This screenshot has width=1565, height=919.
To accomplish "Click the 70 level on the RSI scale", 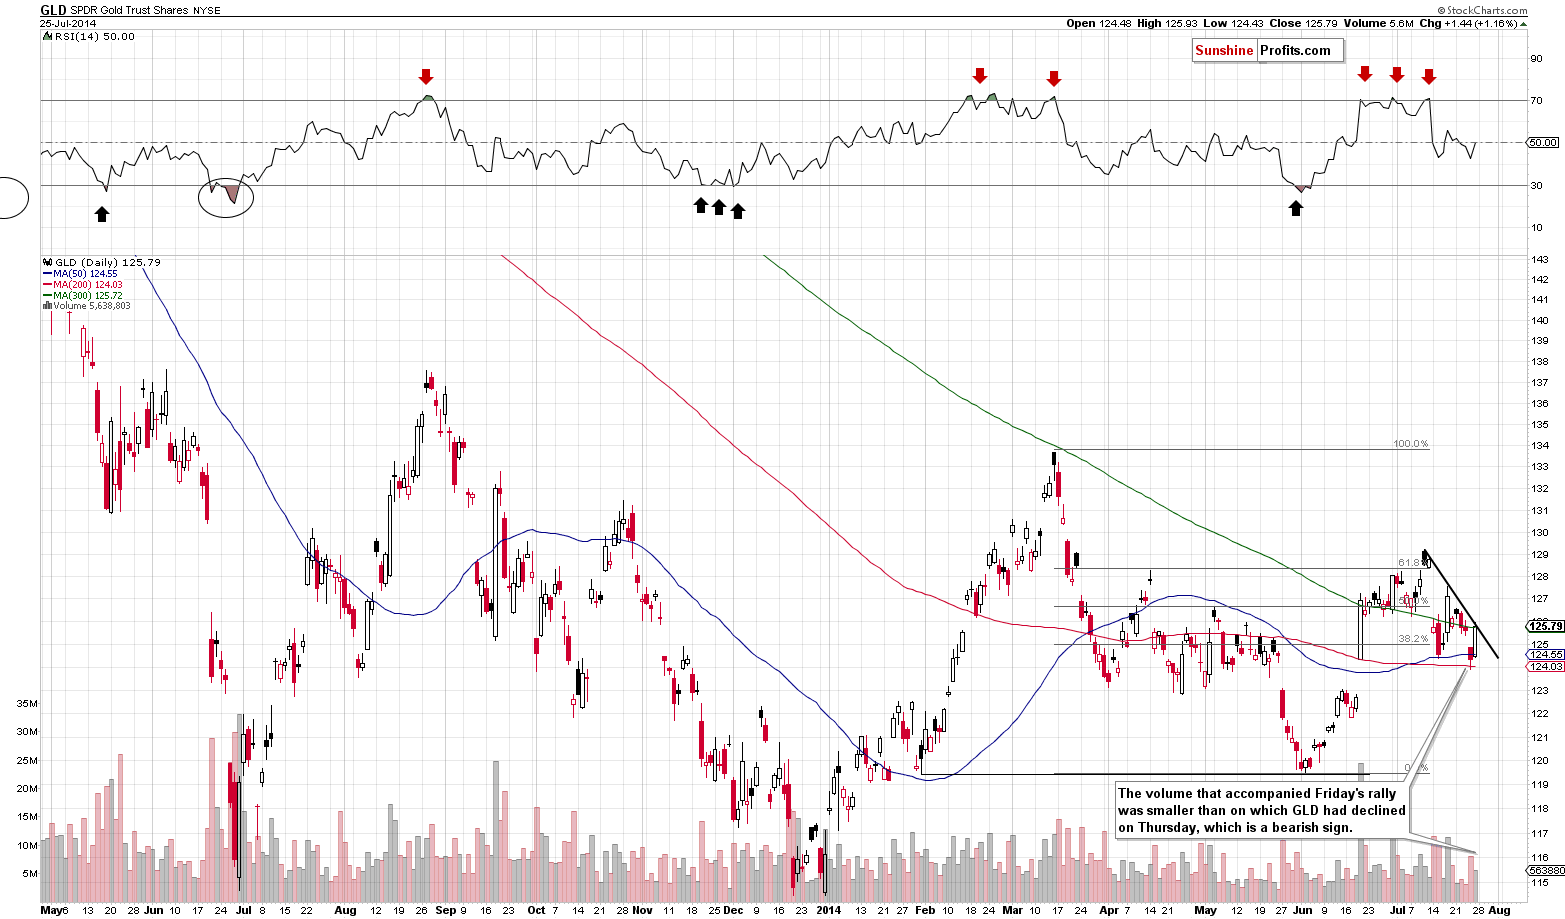I will tap(1537, 101).
